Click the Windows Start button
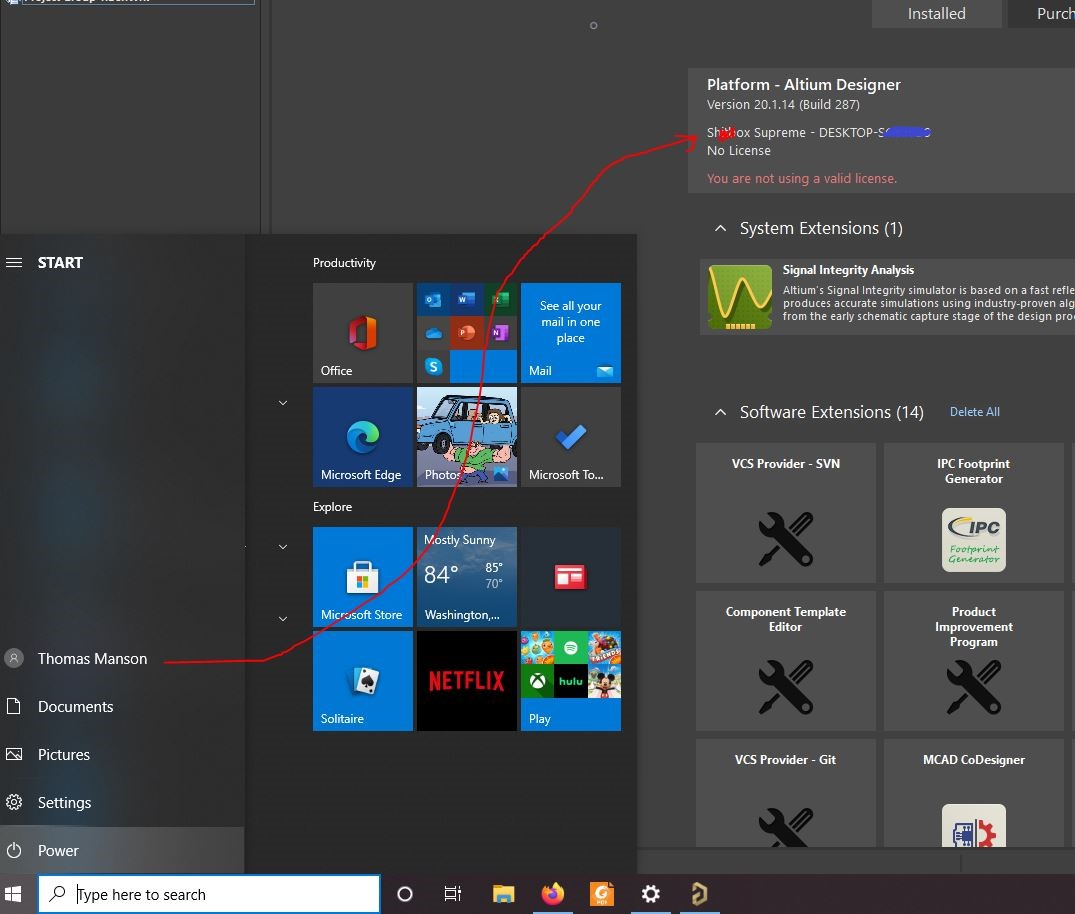The height and width of the screenshot is (914, 1075). pyautogui.click(x=13, y=894)
